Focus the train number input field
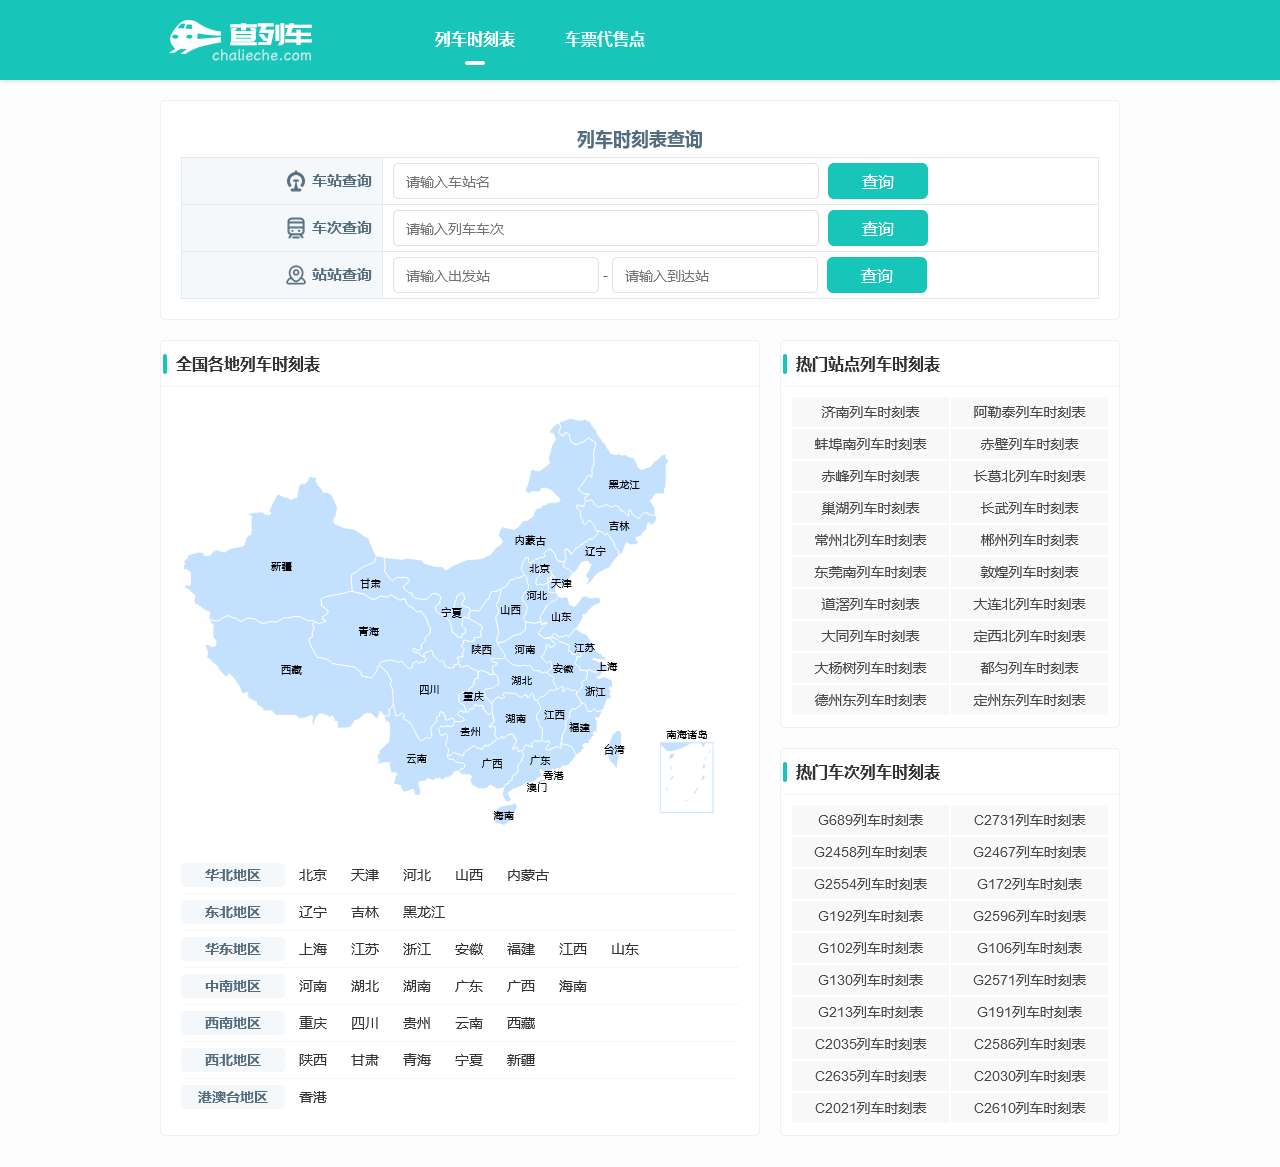This screenshot has height=1167, width=1280. tap(606, 228)
